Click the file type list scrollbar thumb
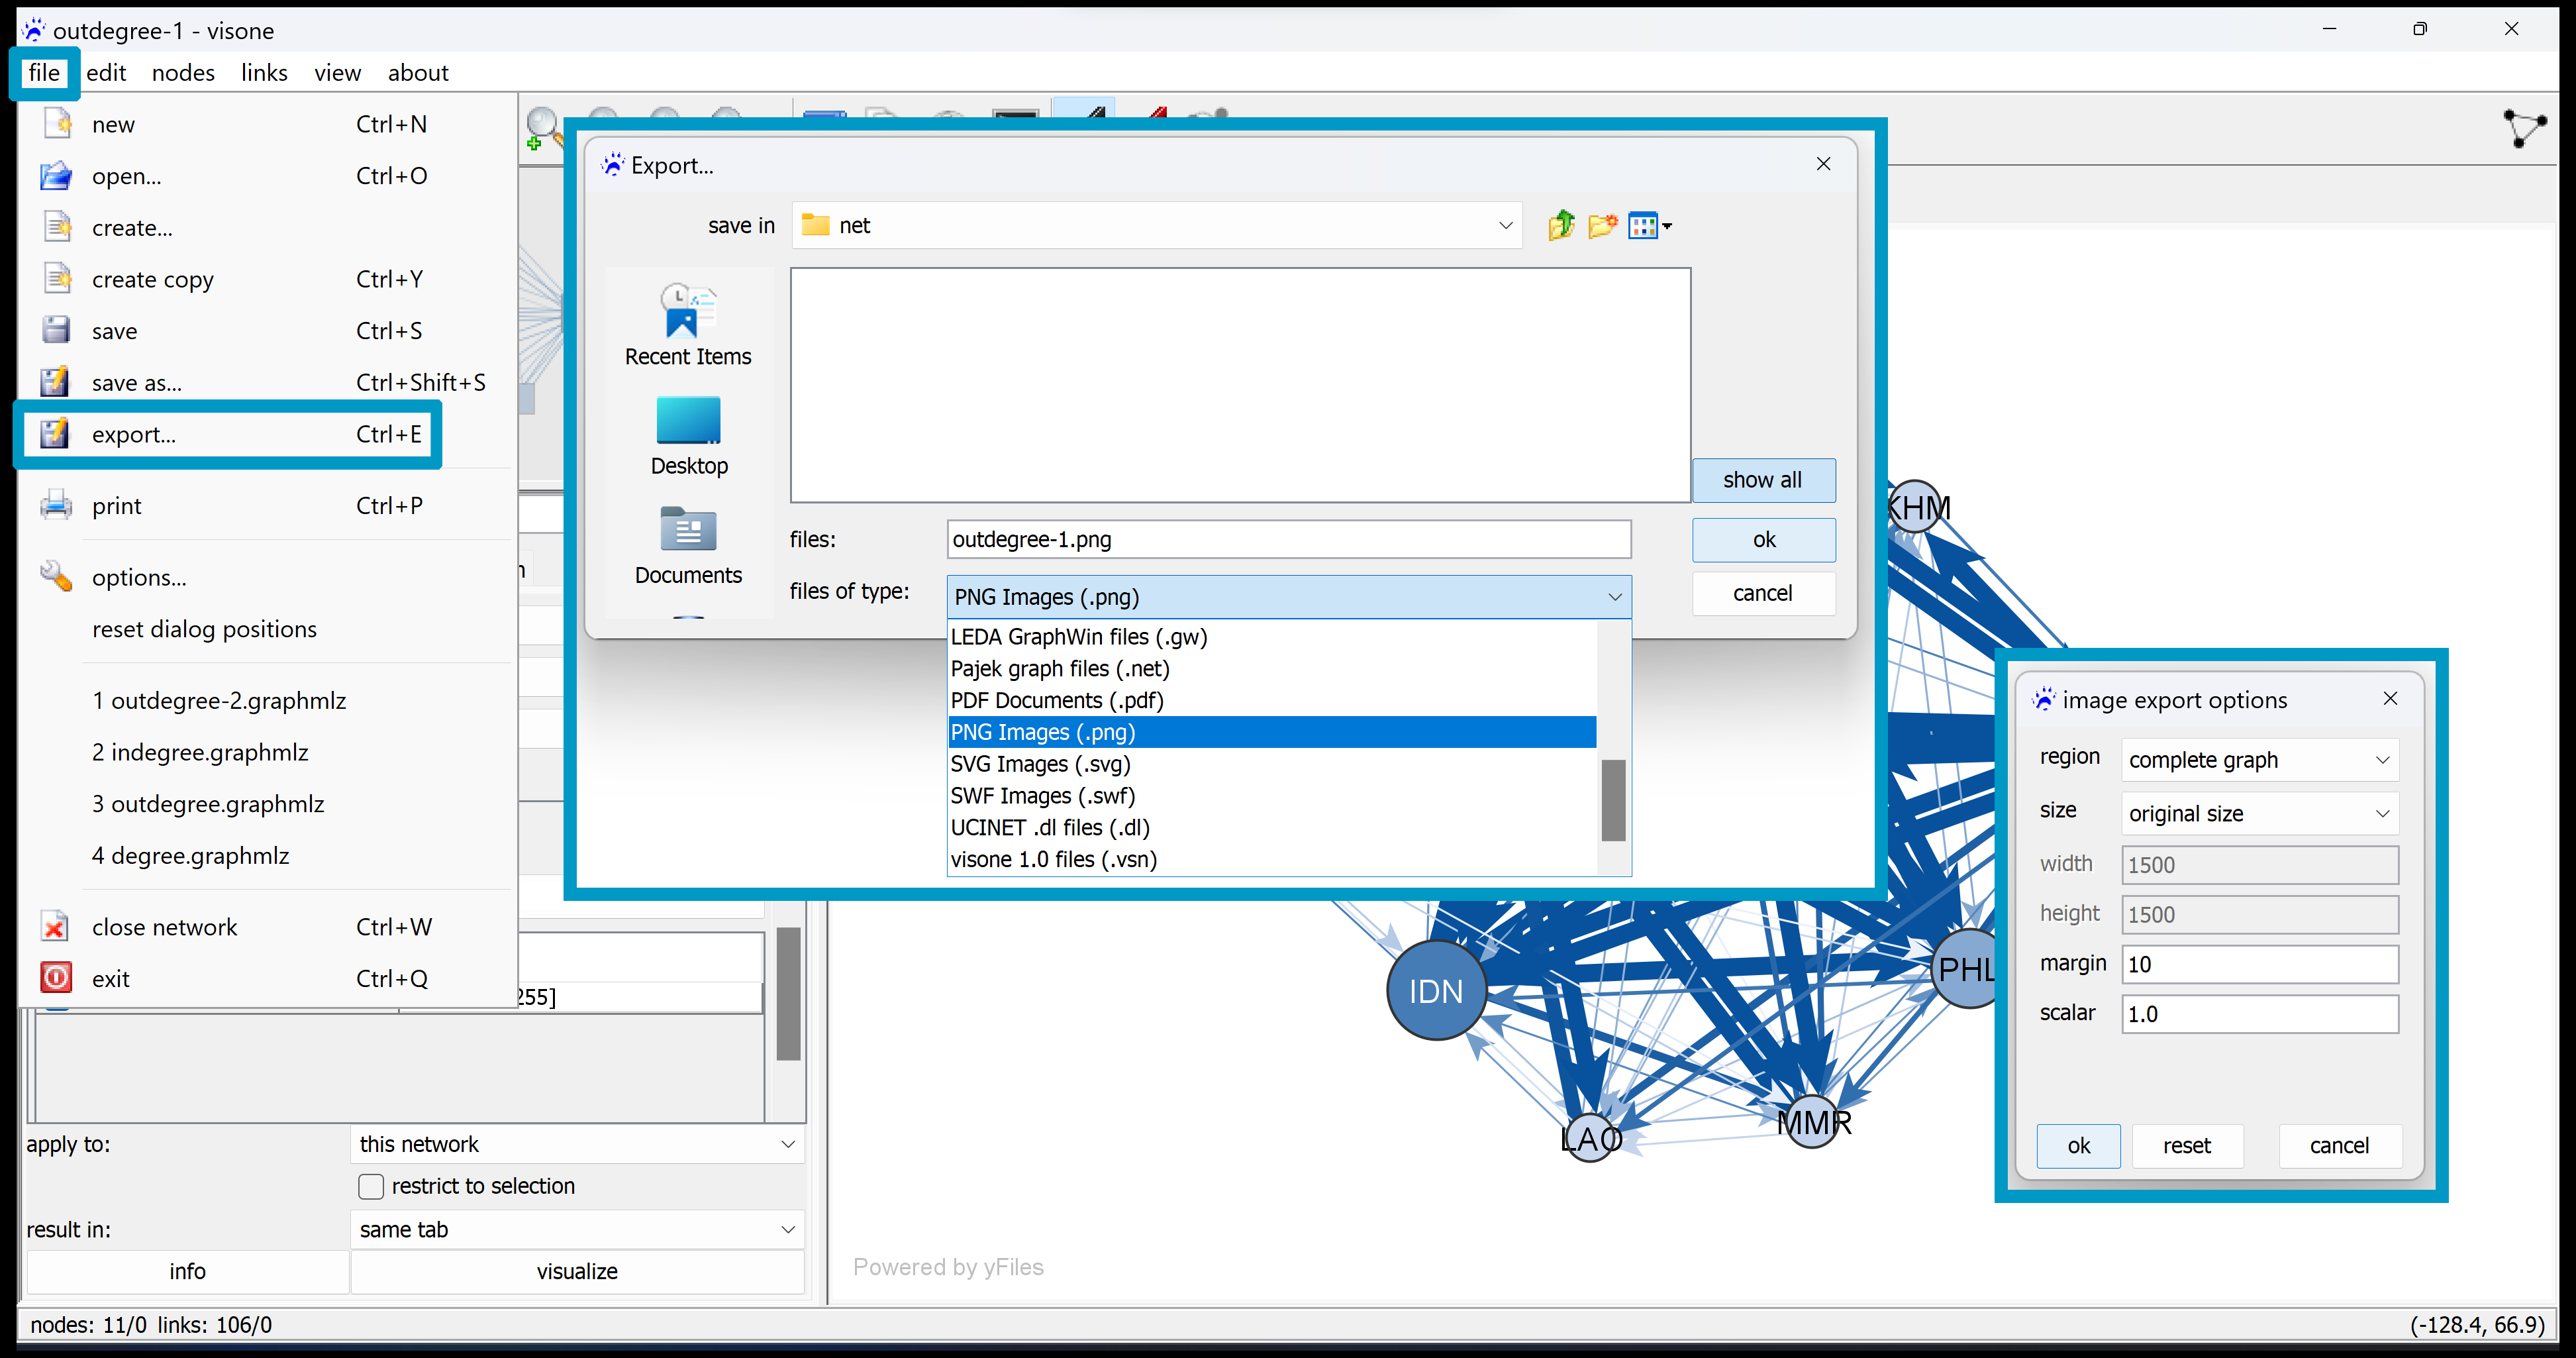The height and width of the screenshot is (1358, 2576). pyautogui.click(x=1613, y=800)
